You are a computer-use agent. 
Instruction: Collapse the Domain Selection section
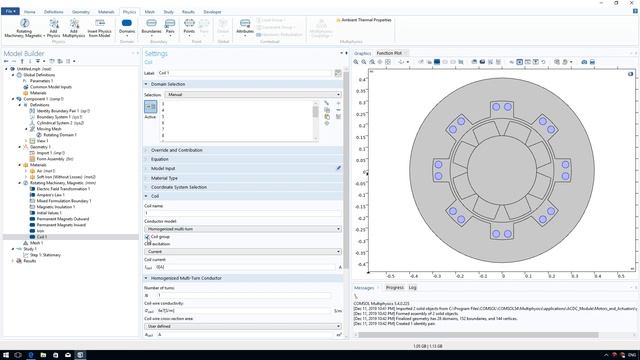(x=244, y=84)
